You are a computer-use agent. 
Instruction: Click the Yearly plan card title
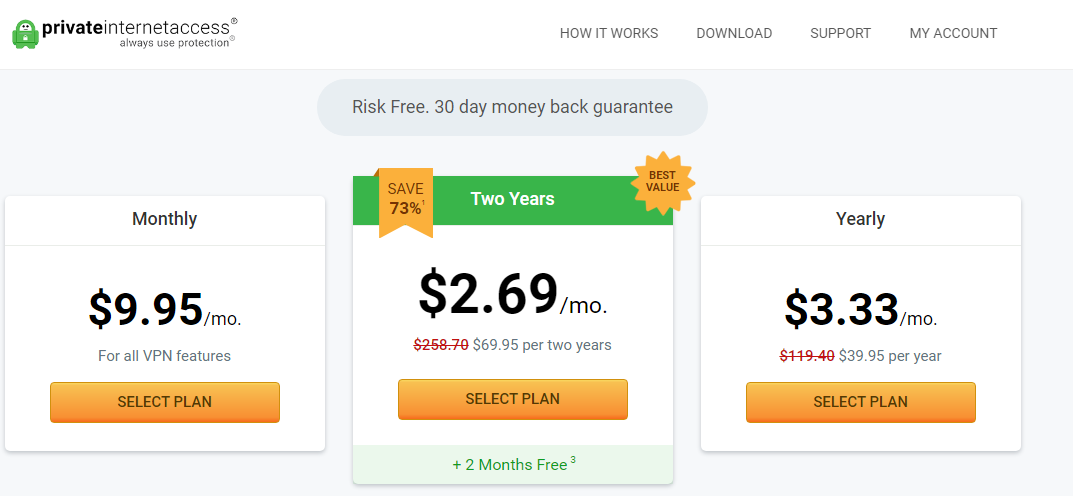860,219
